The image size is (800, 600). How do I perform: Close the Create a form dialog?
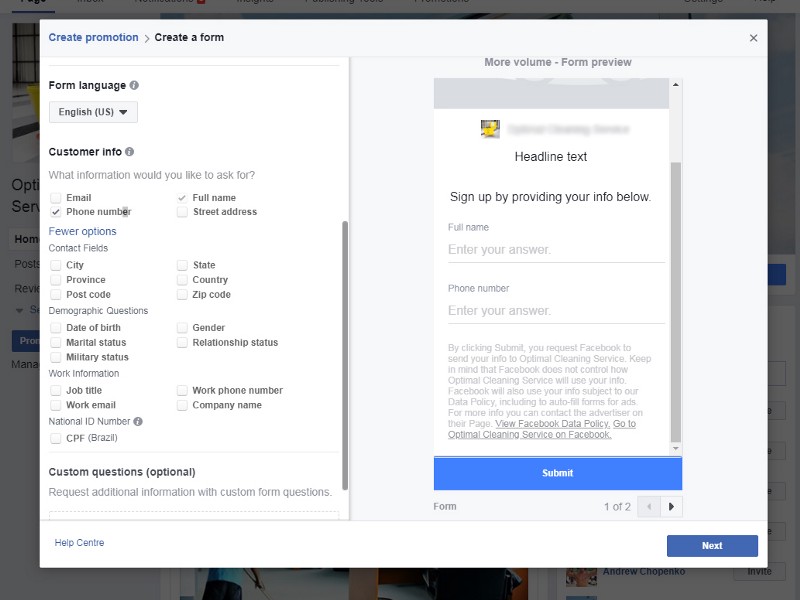pos(753,38)
